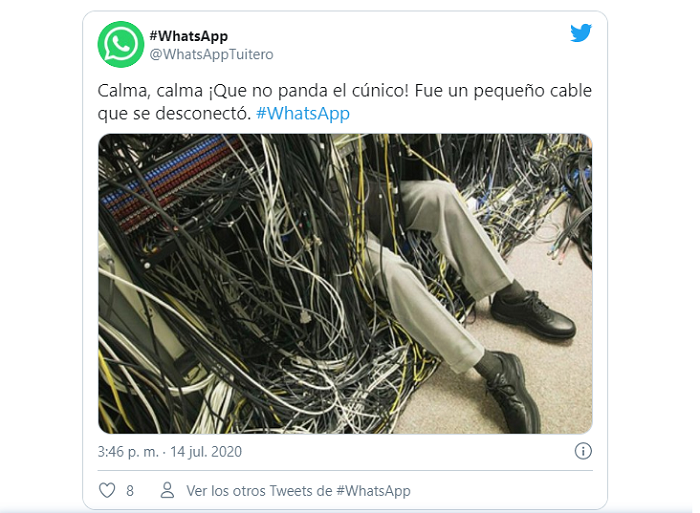700x513 pixels.
Task: Like the tweet with the heart icon
Action: coord(107,490)
